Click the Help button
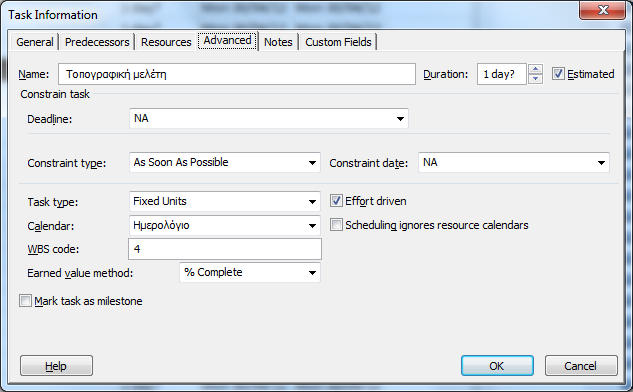The width and height of the screenshot is (633, 392). point(56,366)
